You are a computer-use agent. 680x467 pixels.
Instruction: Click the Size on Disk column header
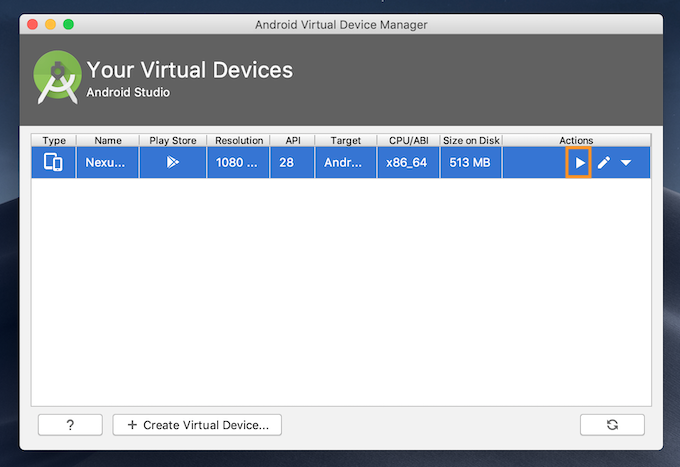(x=471, y=140)
